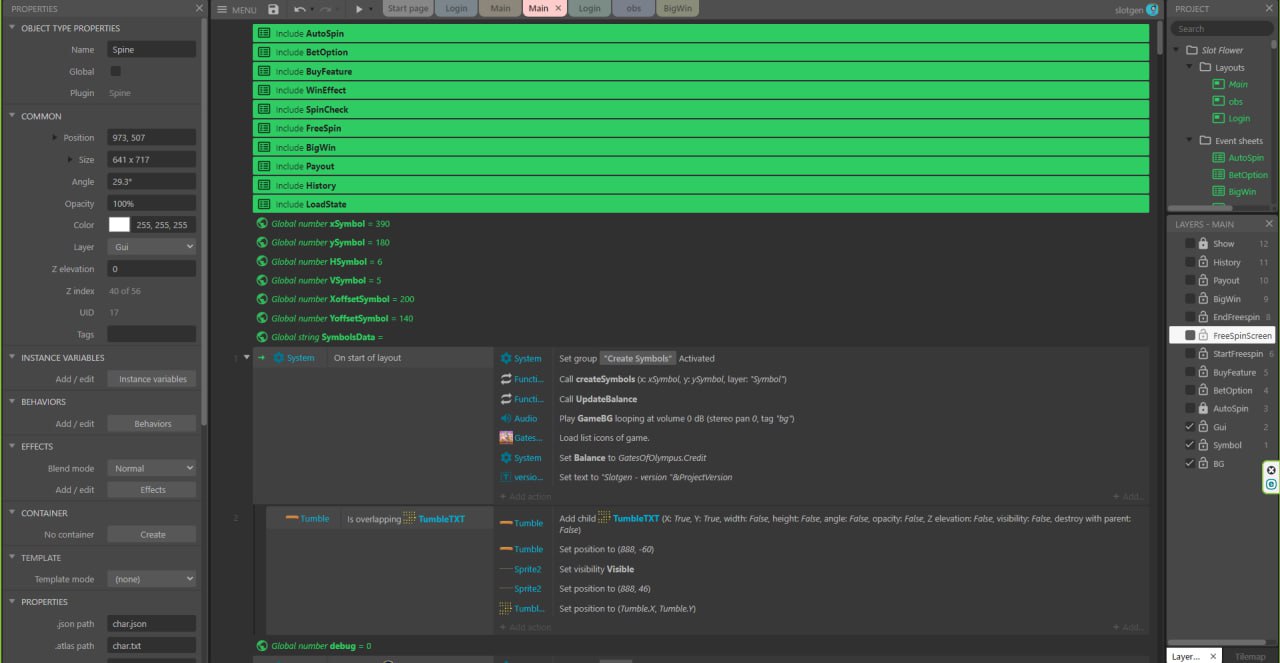Toggle the Global checkbox

(x=115, y=71)
